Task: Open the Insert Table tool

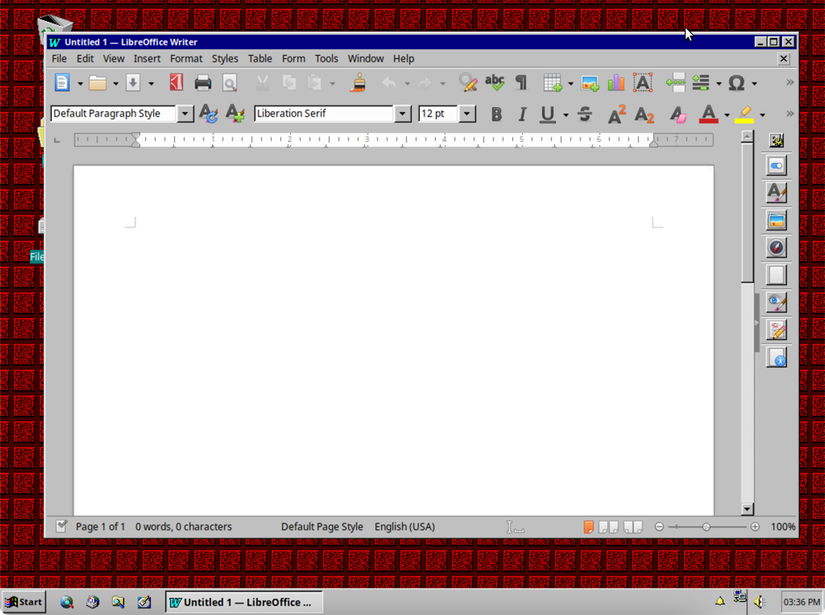Action: point(552,83)
